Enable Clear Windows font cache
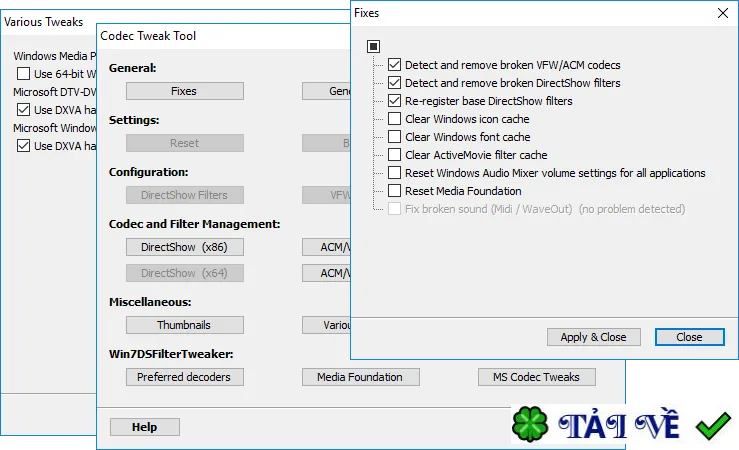Screen dimensions: 739x450 pyautogui.click(x=394, y=137)
